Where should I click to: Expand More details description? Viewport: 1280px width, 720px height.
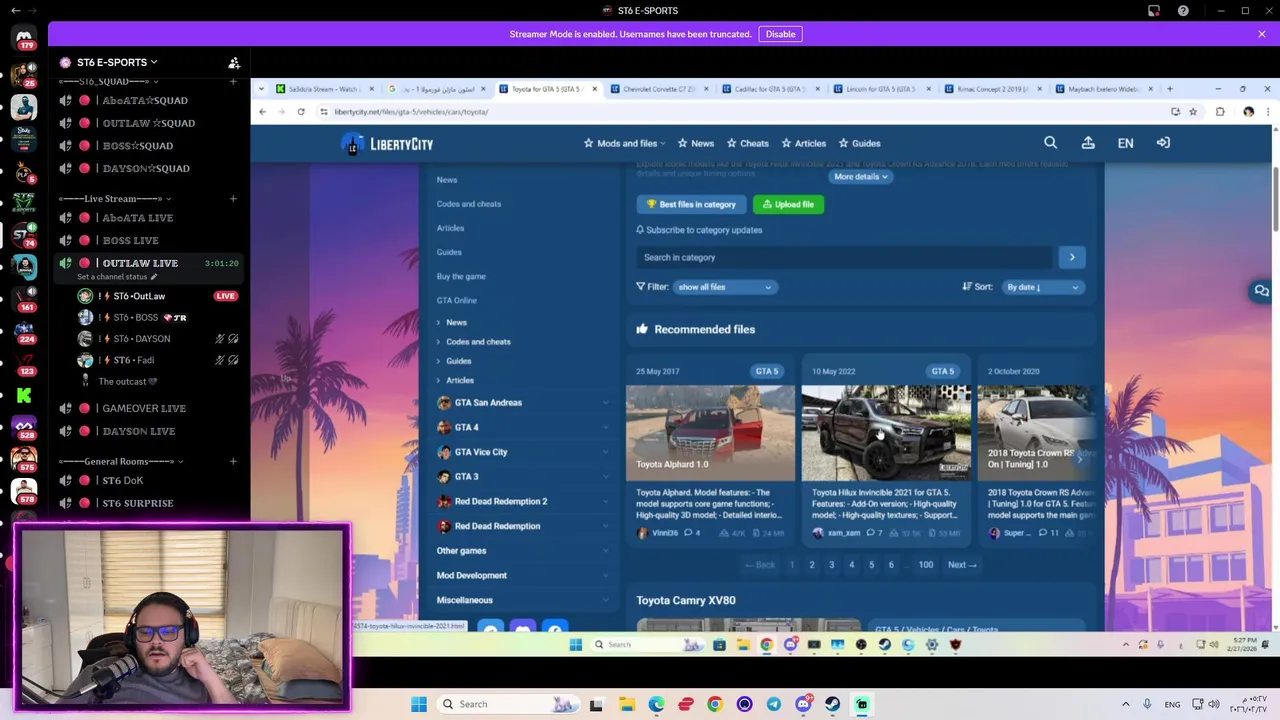860,176
